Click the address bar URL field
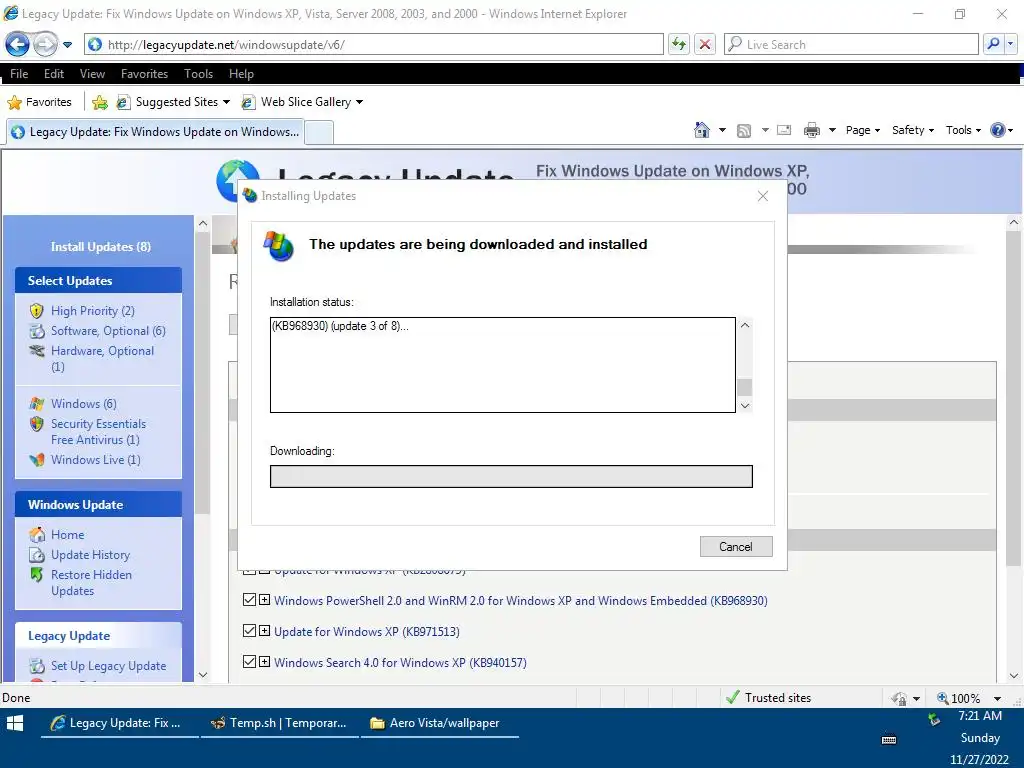Image resolution: width=1024 pixels, height=768 pixels. click(x=374, y=44)
